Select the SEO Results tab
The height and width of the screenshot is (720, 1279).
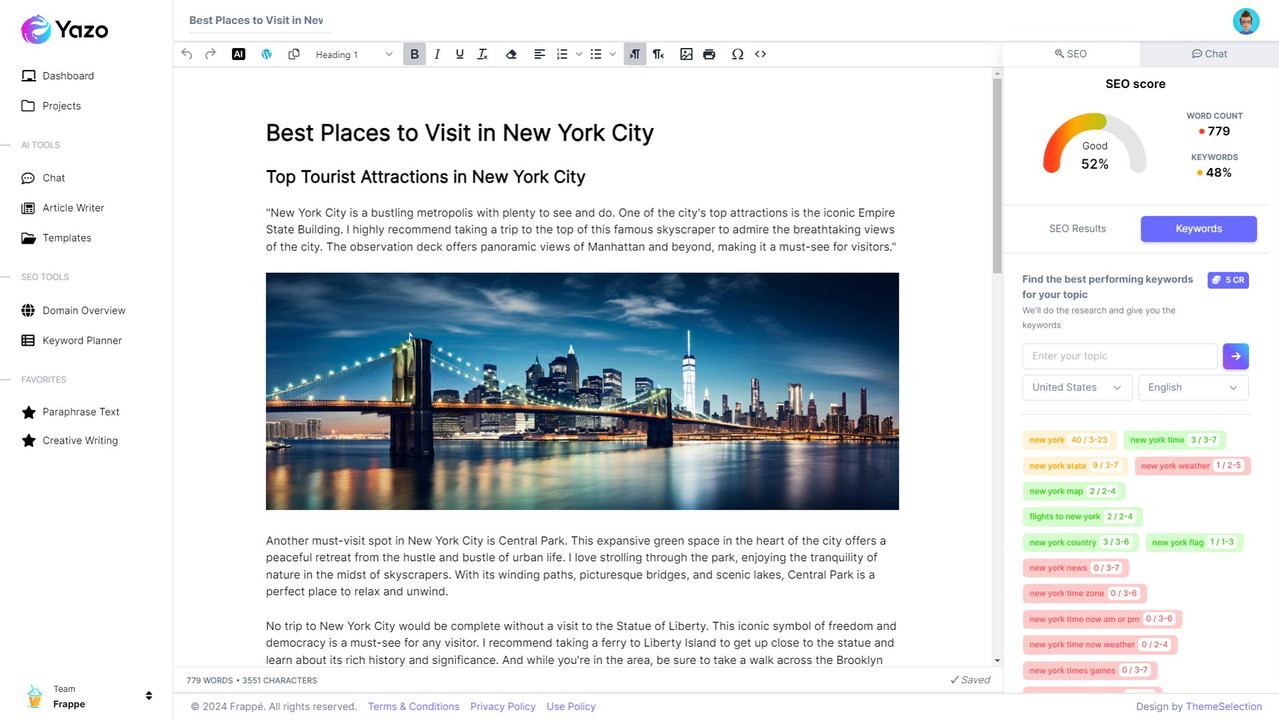(x=1077, y=229)
